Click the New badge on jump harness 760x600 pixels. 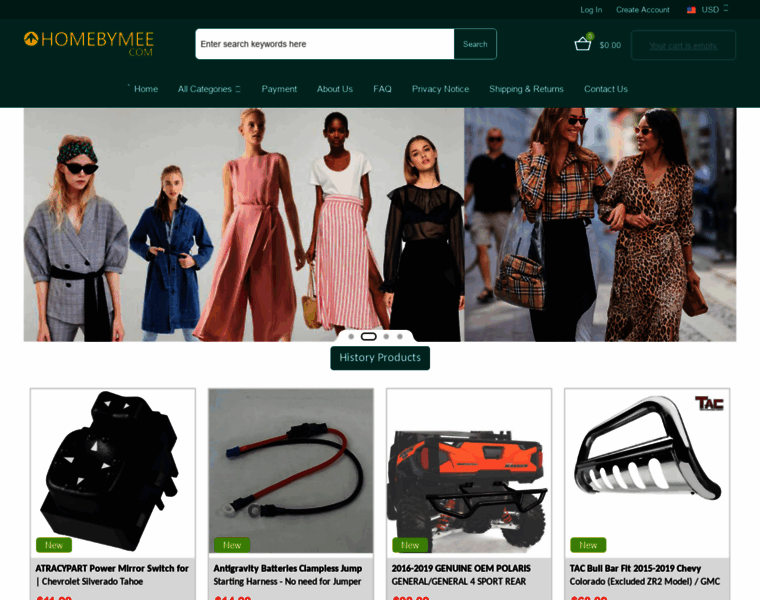(x=232, y=545)
